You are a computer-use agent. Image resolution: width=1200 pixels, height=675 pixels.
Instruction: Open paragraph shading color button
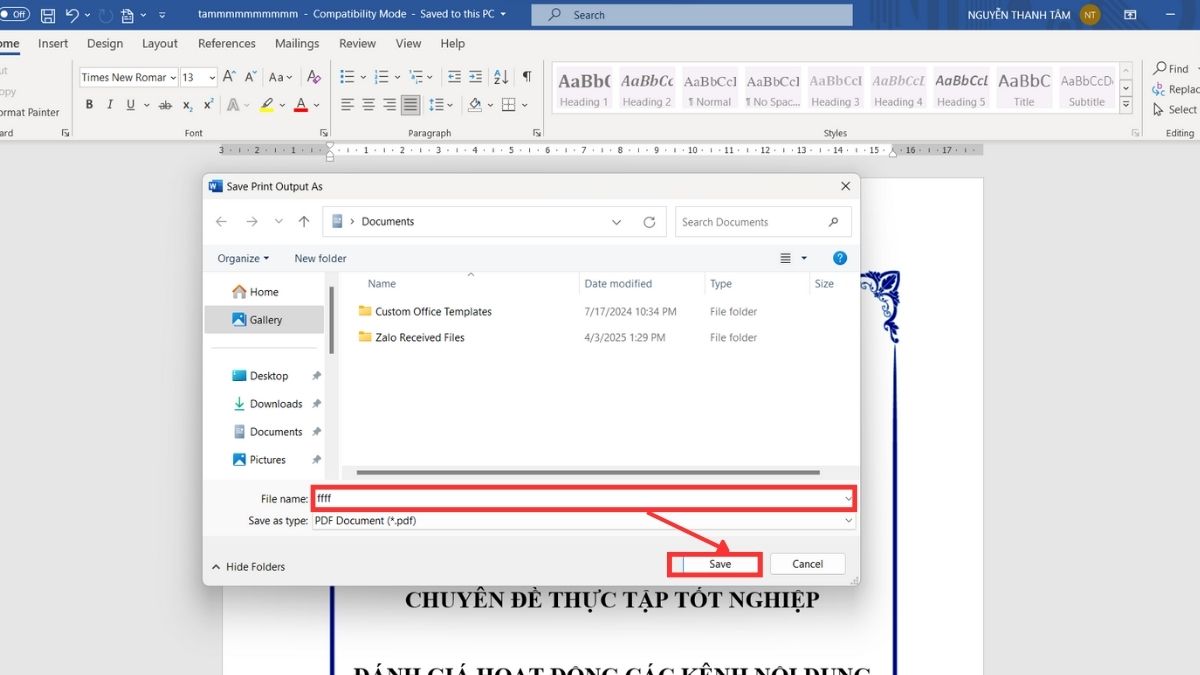[x=475, y=105]
